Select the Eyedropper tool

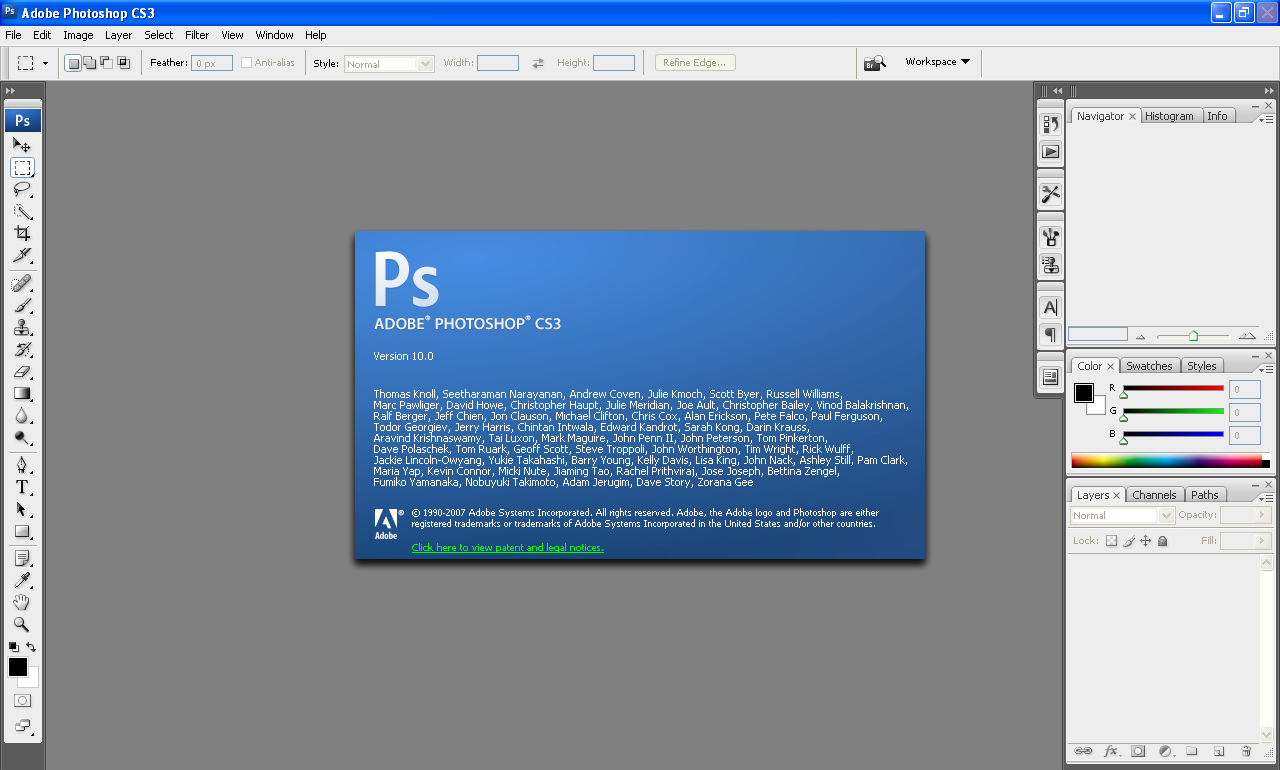[22, 580]
